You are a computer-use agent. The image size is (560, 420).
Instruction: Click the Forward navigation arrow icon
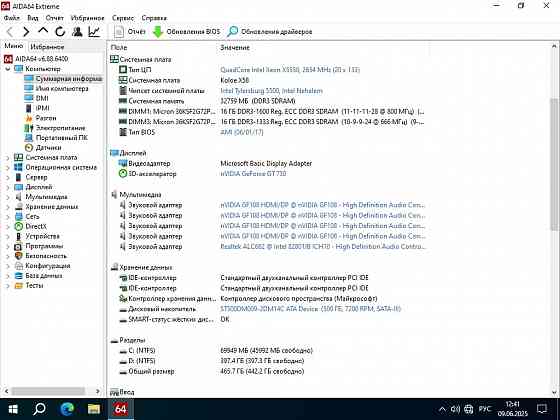(x=26, y=32)
